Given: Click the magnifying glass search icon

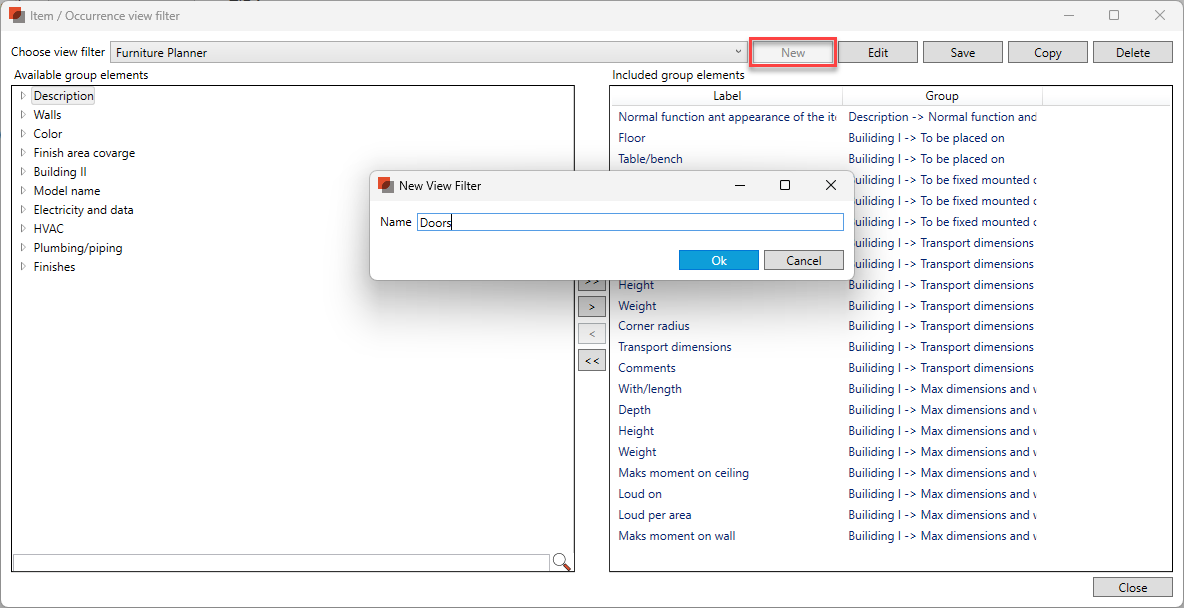Looking at the screenshot, I should (x=561, y=562).
